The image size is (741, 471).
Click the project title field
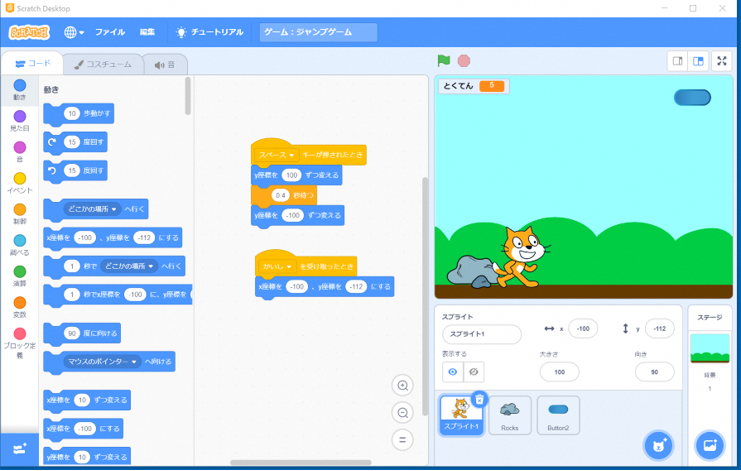[x=318, y=32]
